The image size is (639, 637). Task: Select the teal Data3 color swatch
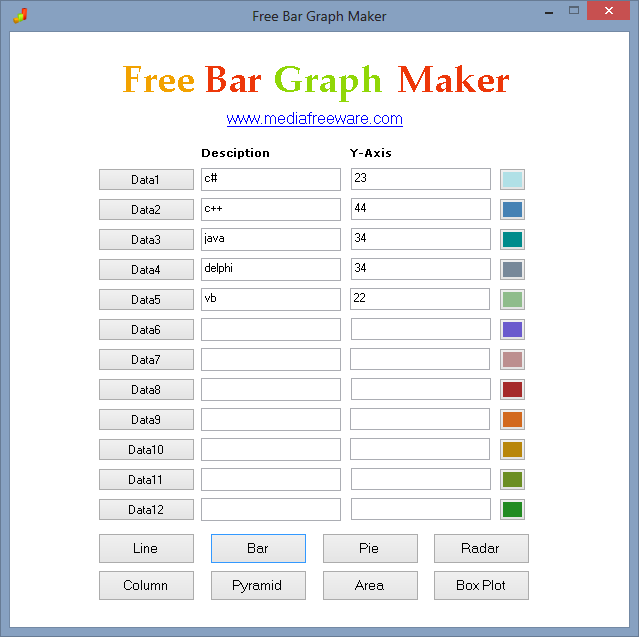[x=512, y=240]
